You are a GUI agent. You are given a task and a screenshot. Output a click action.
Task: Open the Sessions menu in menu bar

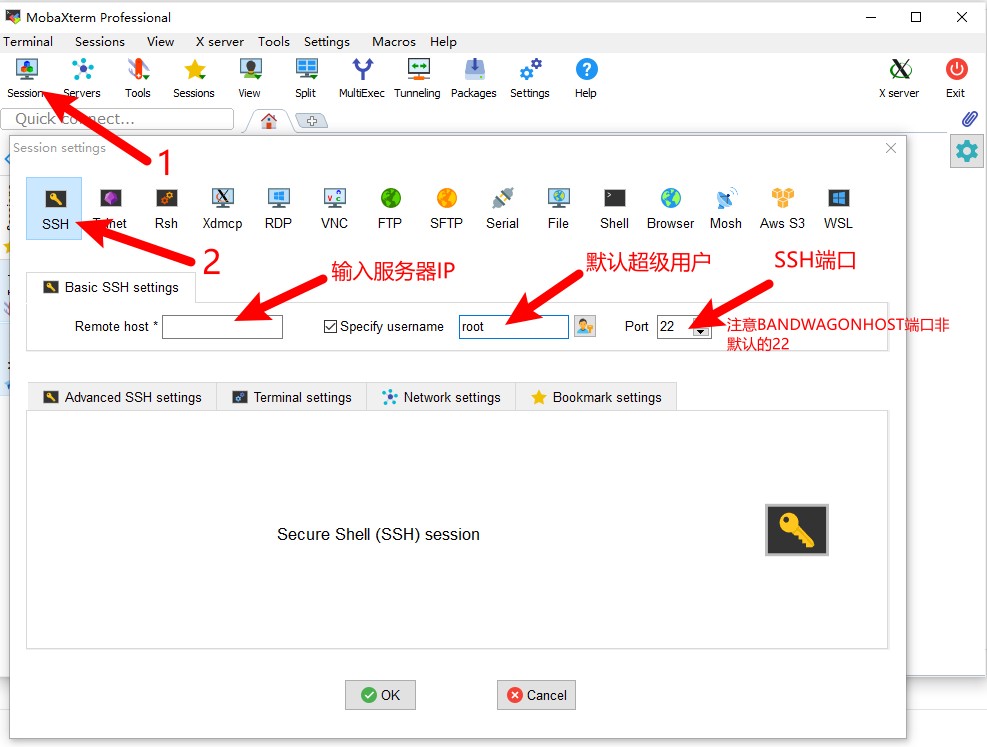[x=100, y=42]
